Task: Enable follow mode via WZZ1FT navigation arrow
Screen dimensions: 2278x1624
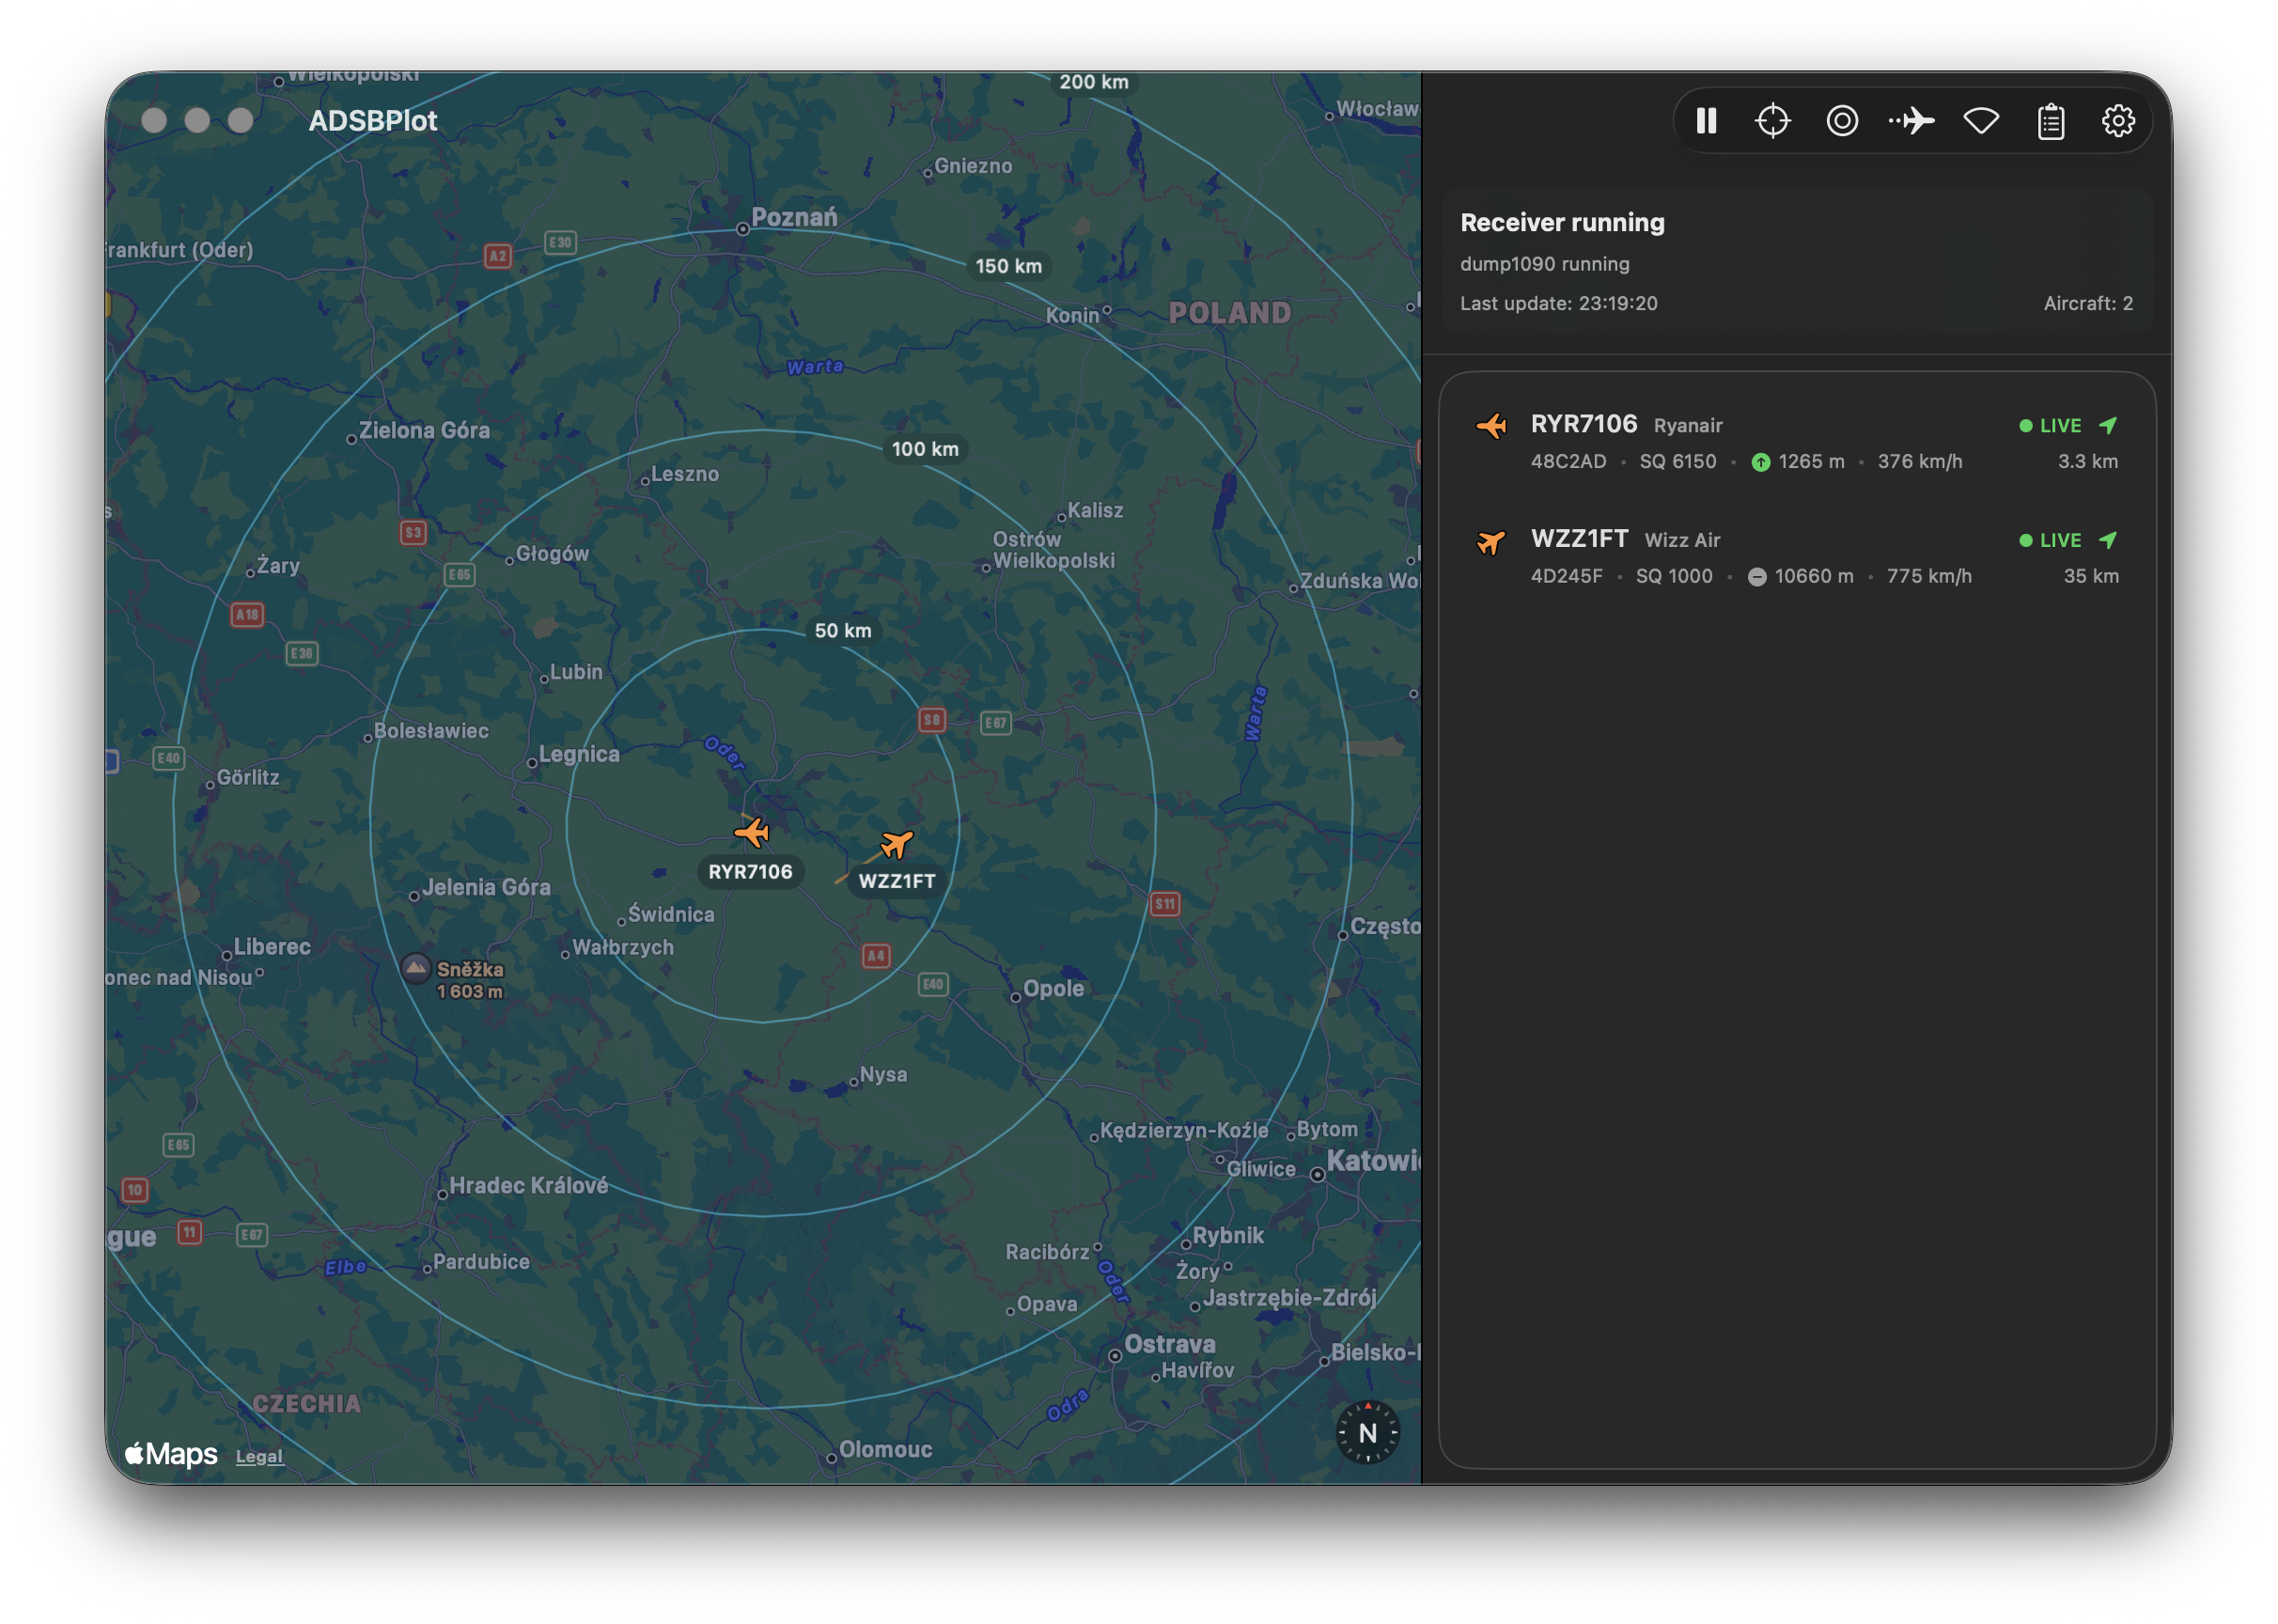Action: click(x=2108, y=539)
